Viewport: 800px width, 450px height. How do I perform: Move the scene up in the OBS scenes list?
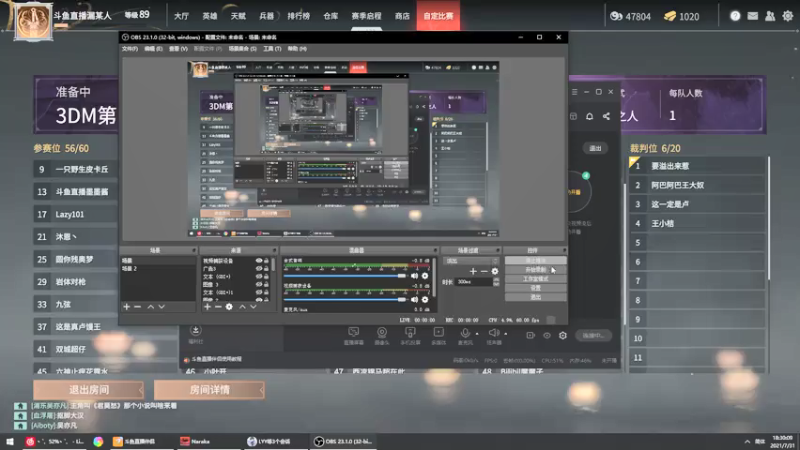click(x=151, y=307)
